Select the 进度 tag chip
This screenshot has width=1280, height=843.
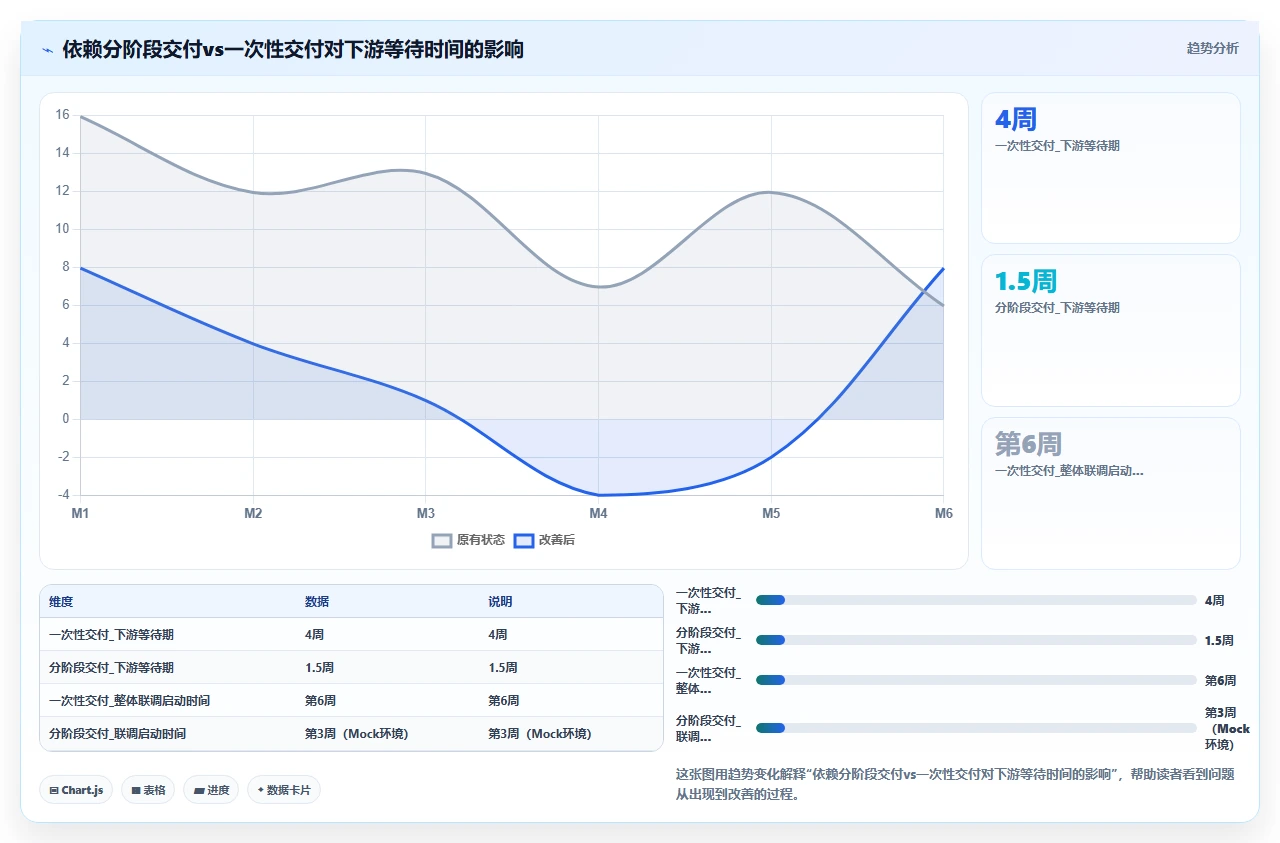pyautogui.click(x=211, y=790)
